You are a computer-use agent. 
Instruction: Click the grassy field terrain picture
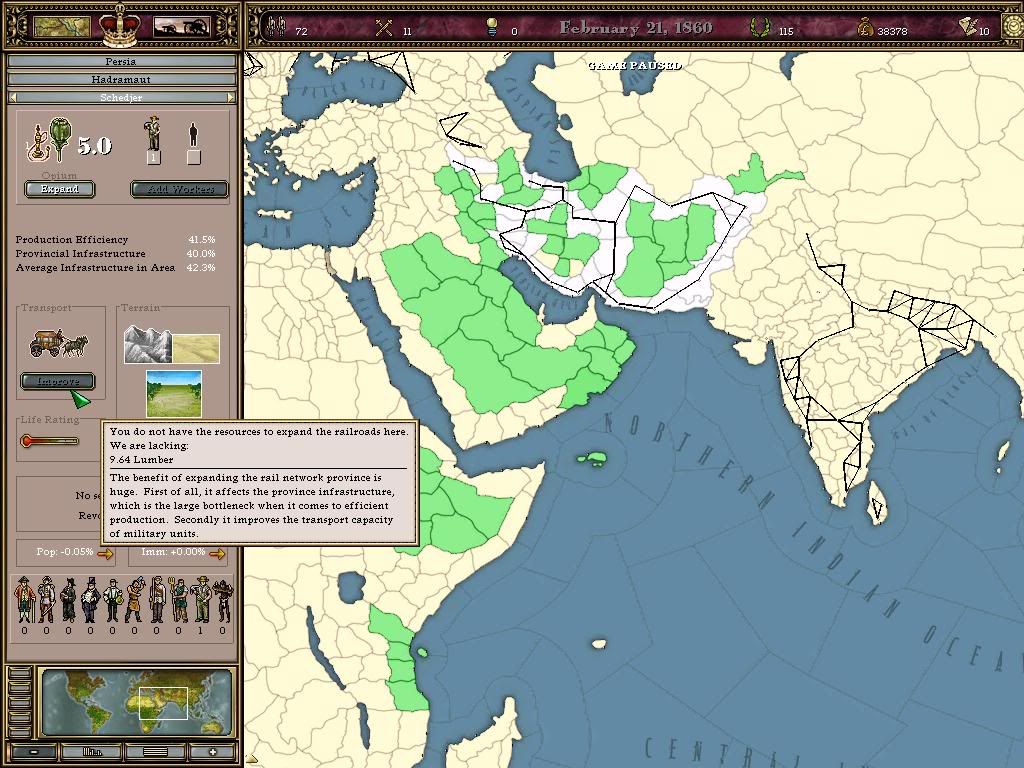click(x=174, y=392)
